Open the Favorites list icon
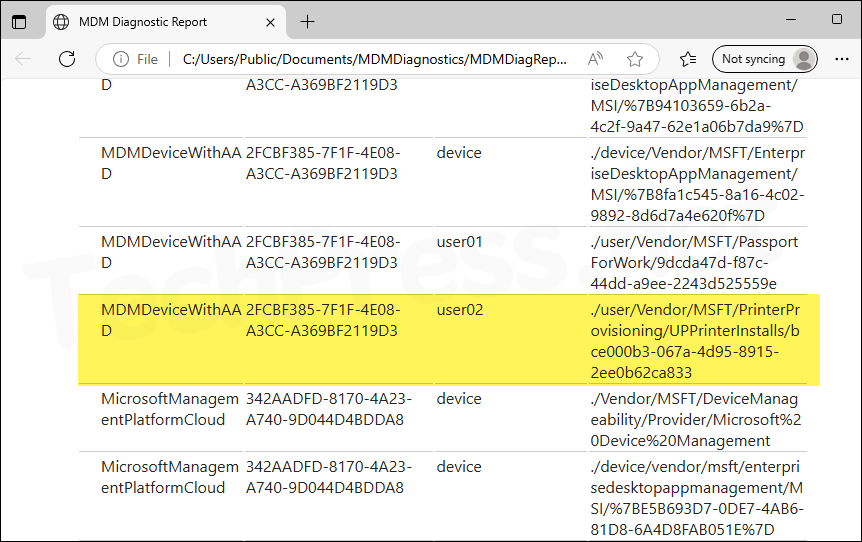Image resolution: width=862 pixels, height=542 pixels. point(688,59)
